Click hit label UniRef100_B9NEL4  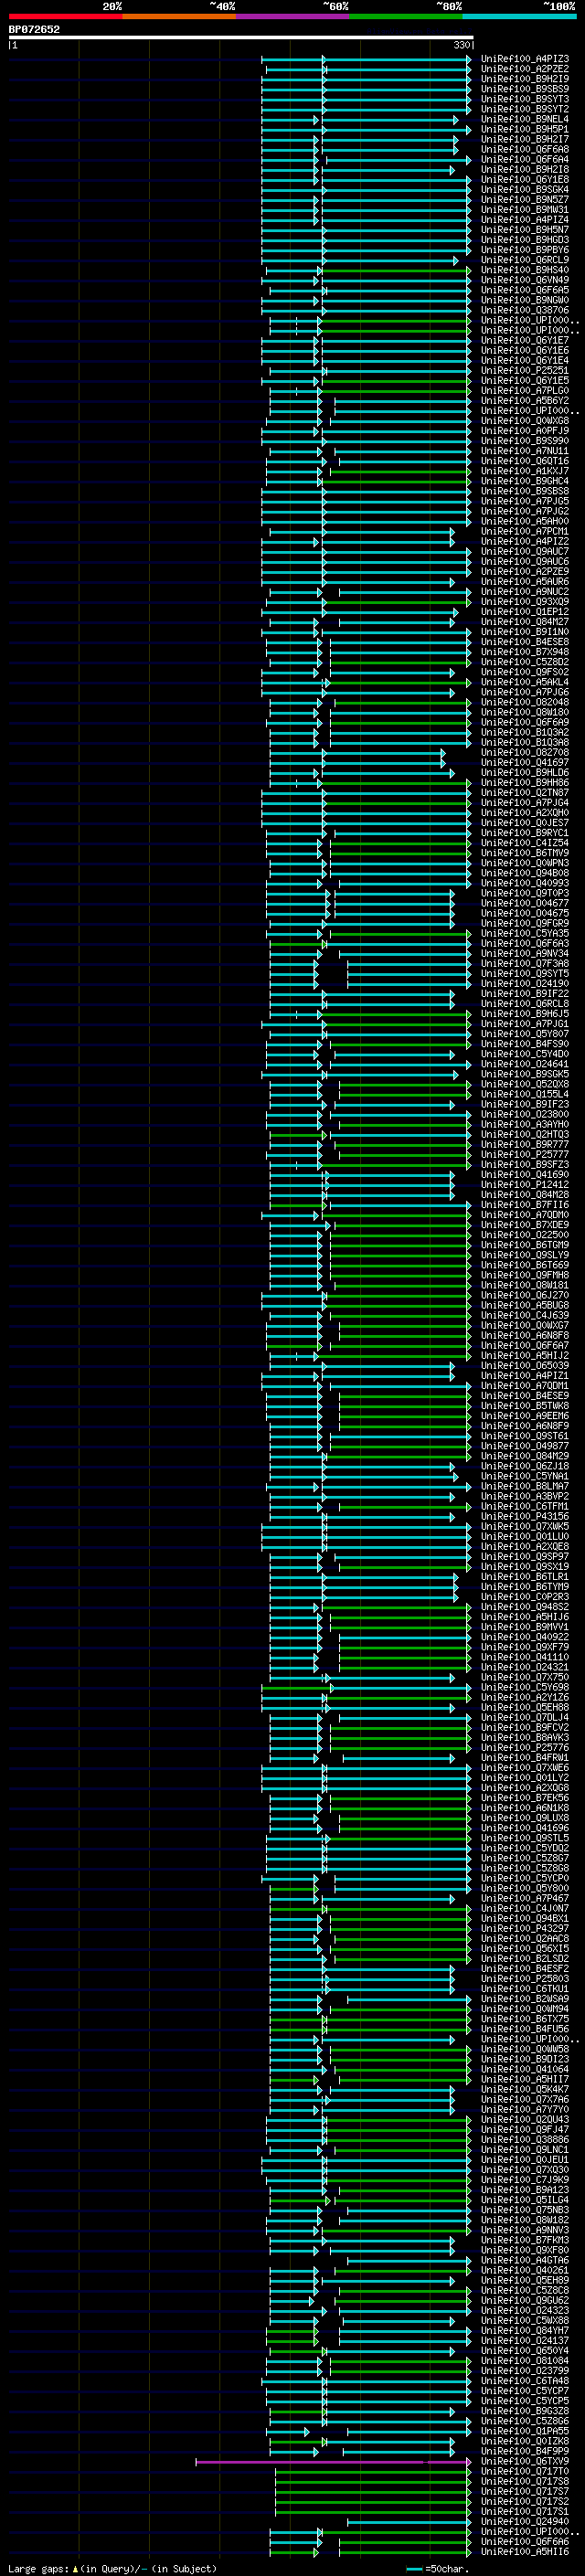pyautogui.click(x=525, y=119)
